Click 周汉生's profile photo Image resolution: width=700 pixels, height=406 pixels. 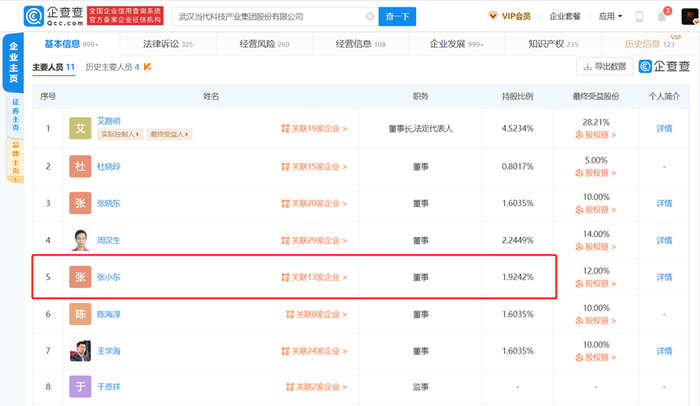(x=81, y=240)
